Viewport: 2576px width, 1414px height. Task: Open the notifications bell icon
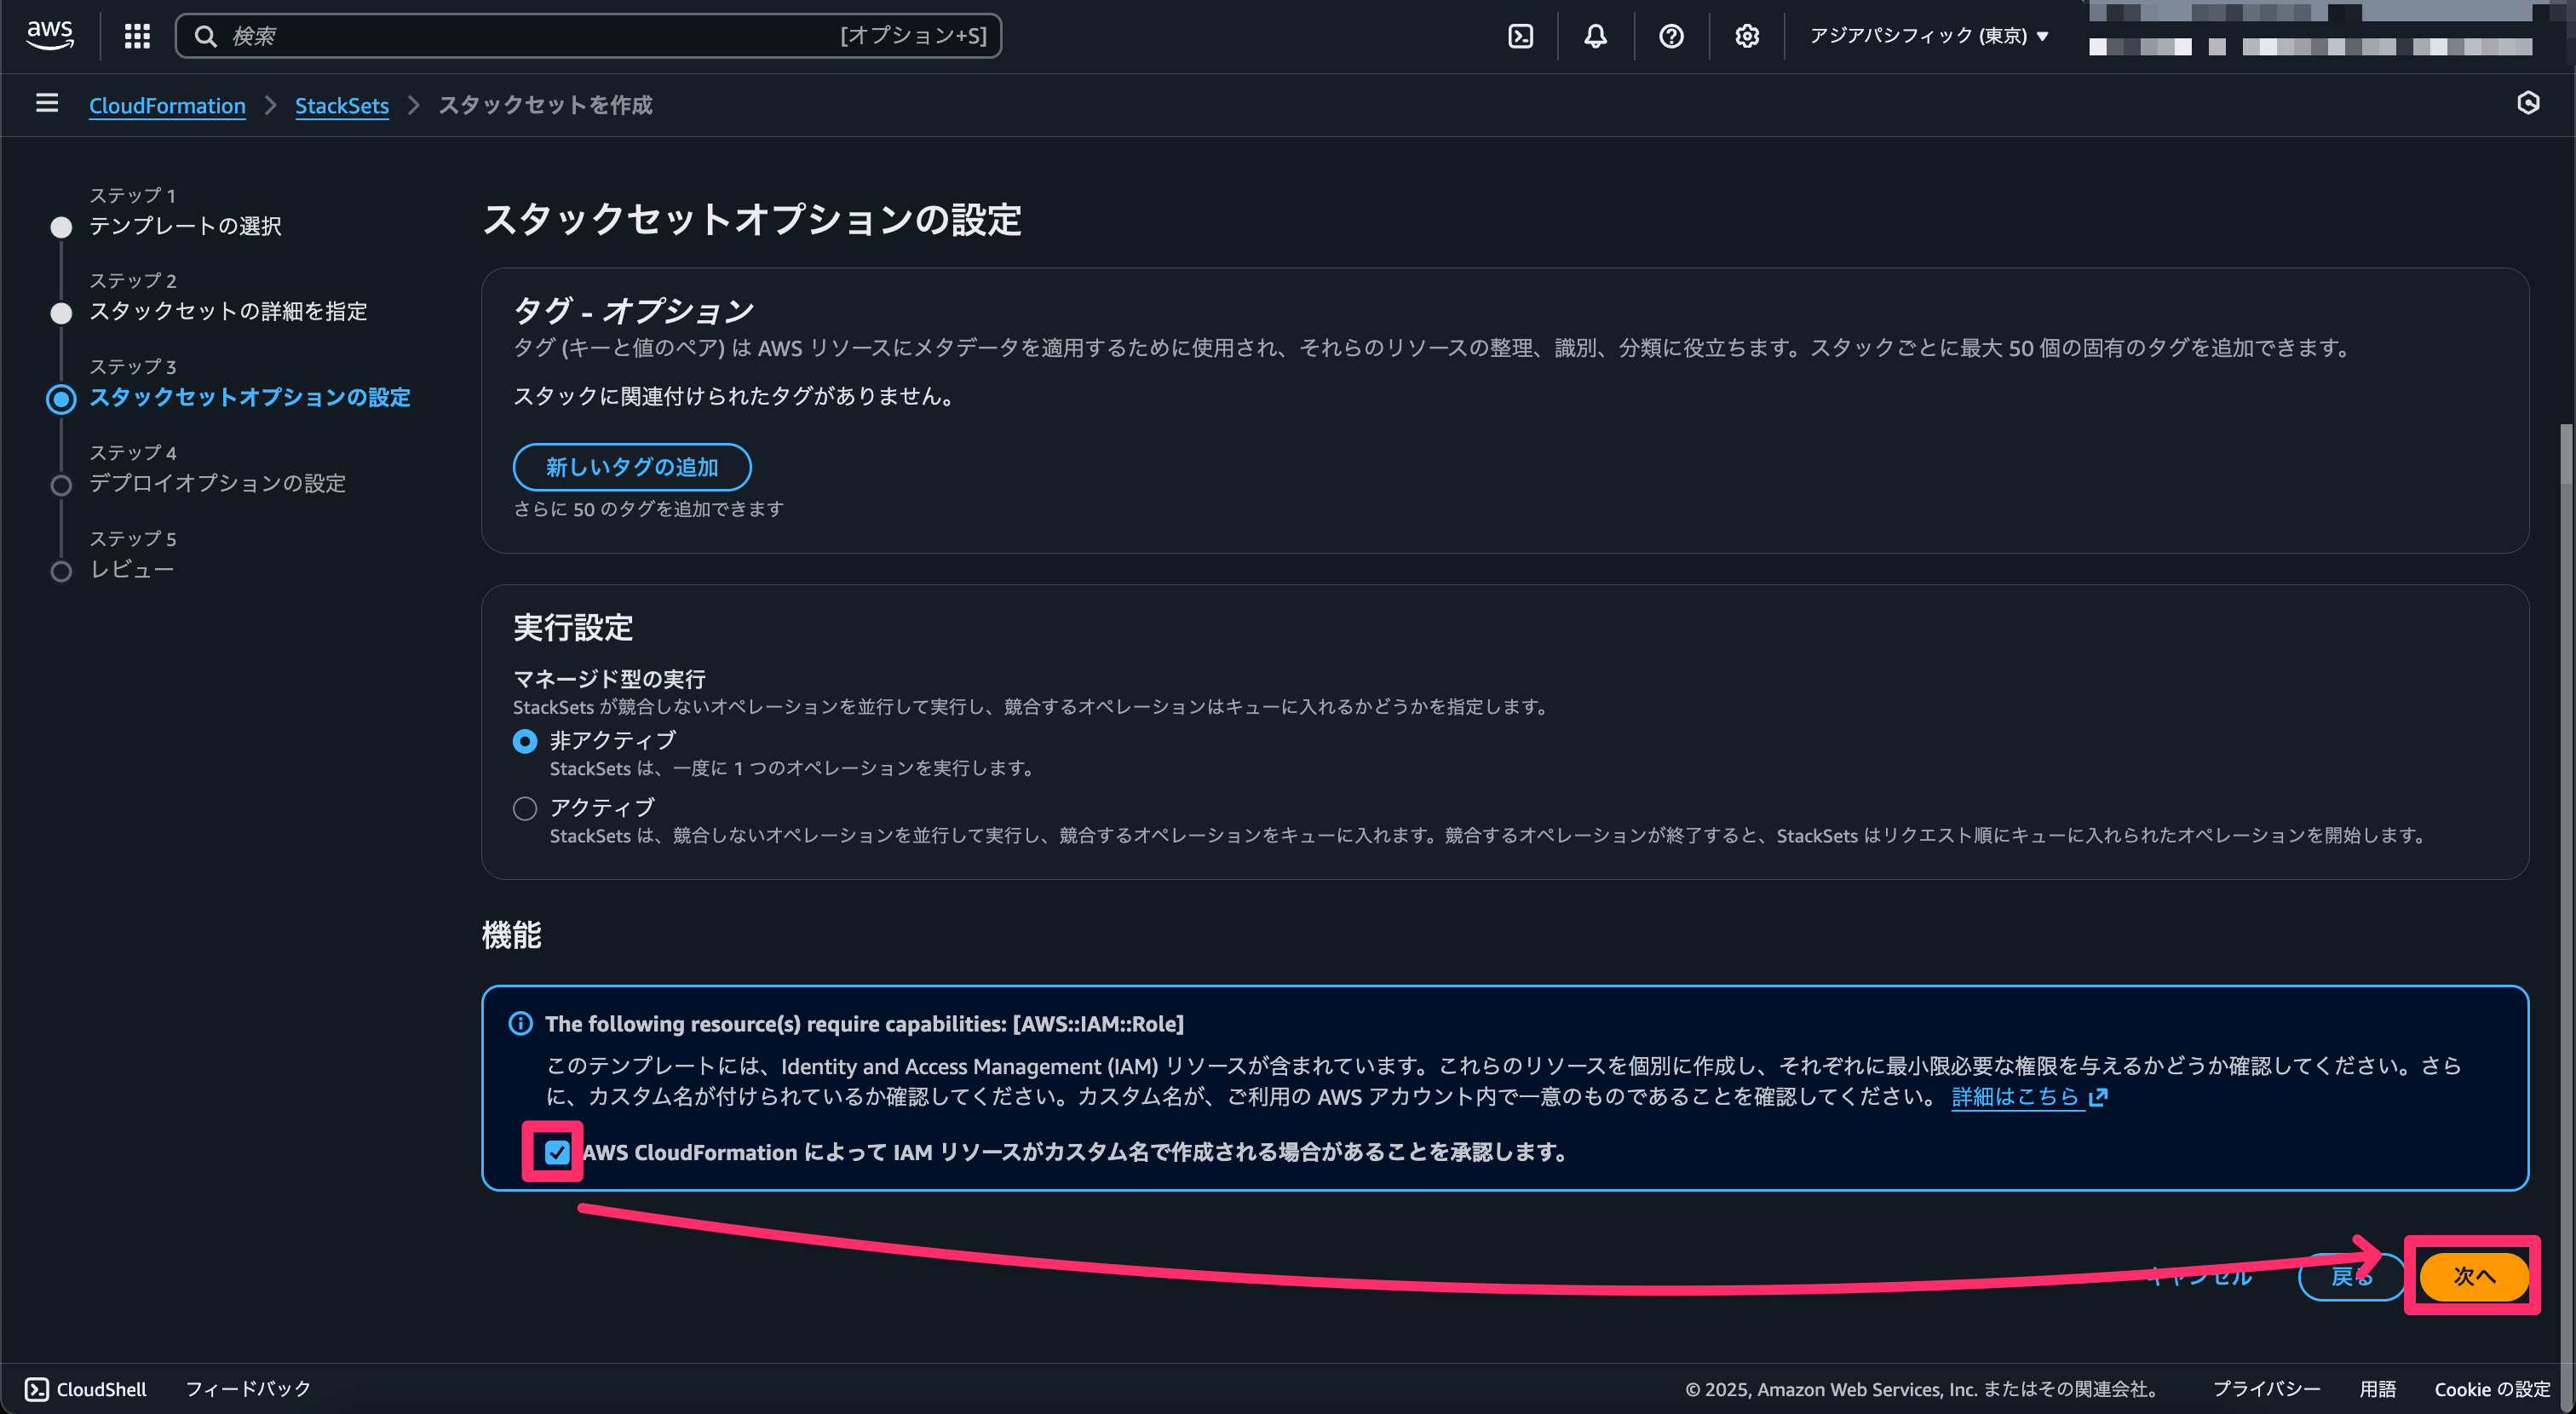pyautogui.click(x=1595, y=35)
